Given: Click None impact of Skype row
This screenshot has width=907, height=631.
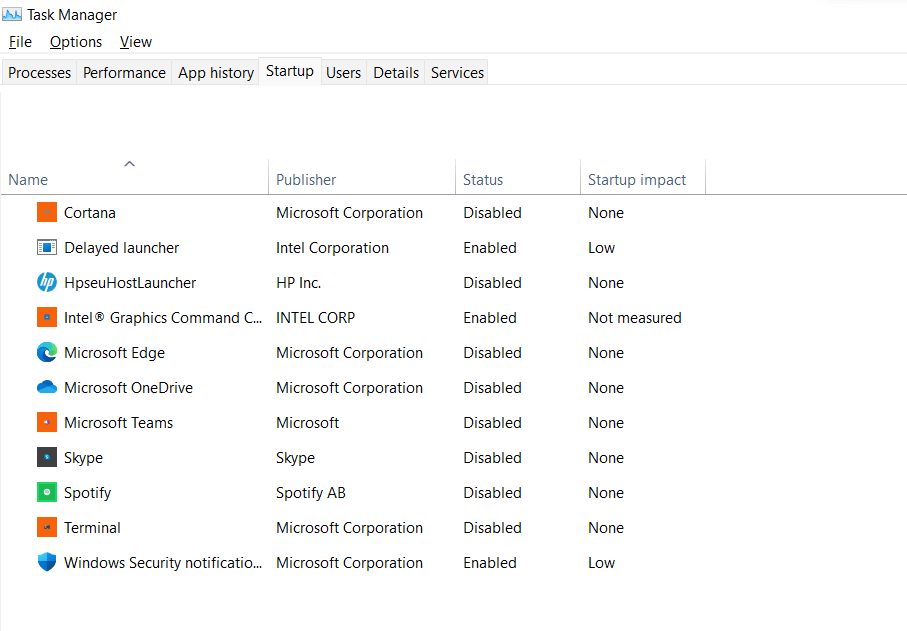Looking at the screenshot, I should (606, 458).
